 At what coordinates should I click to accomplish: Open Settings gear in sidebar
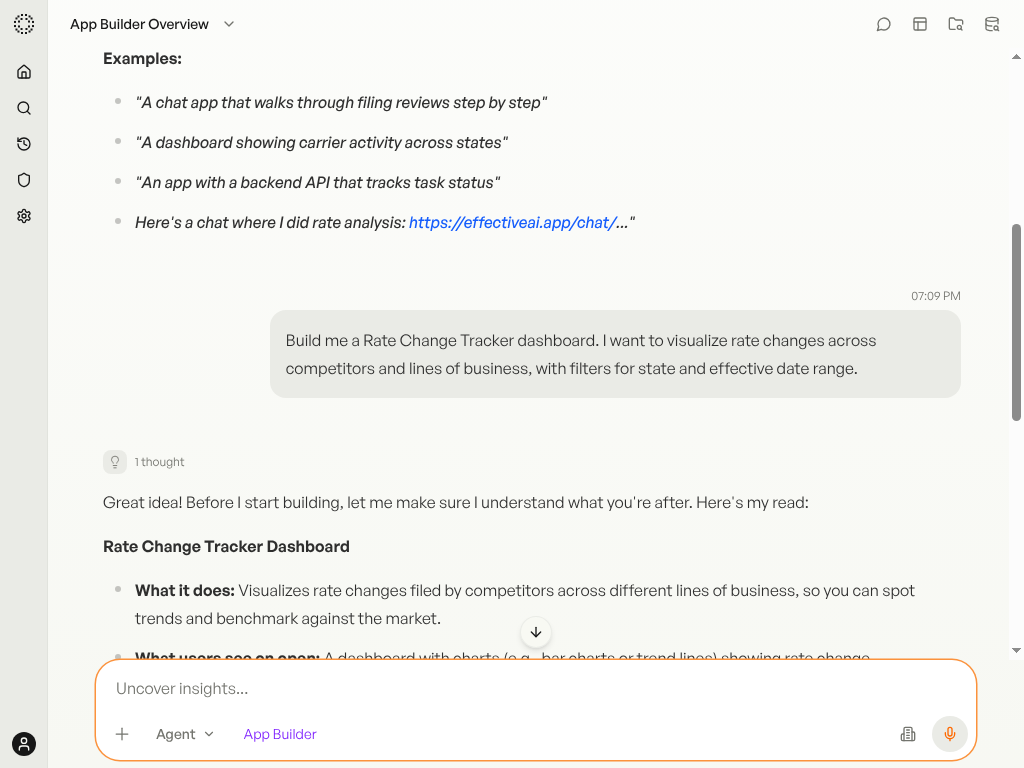24,216
